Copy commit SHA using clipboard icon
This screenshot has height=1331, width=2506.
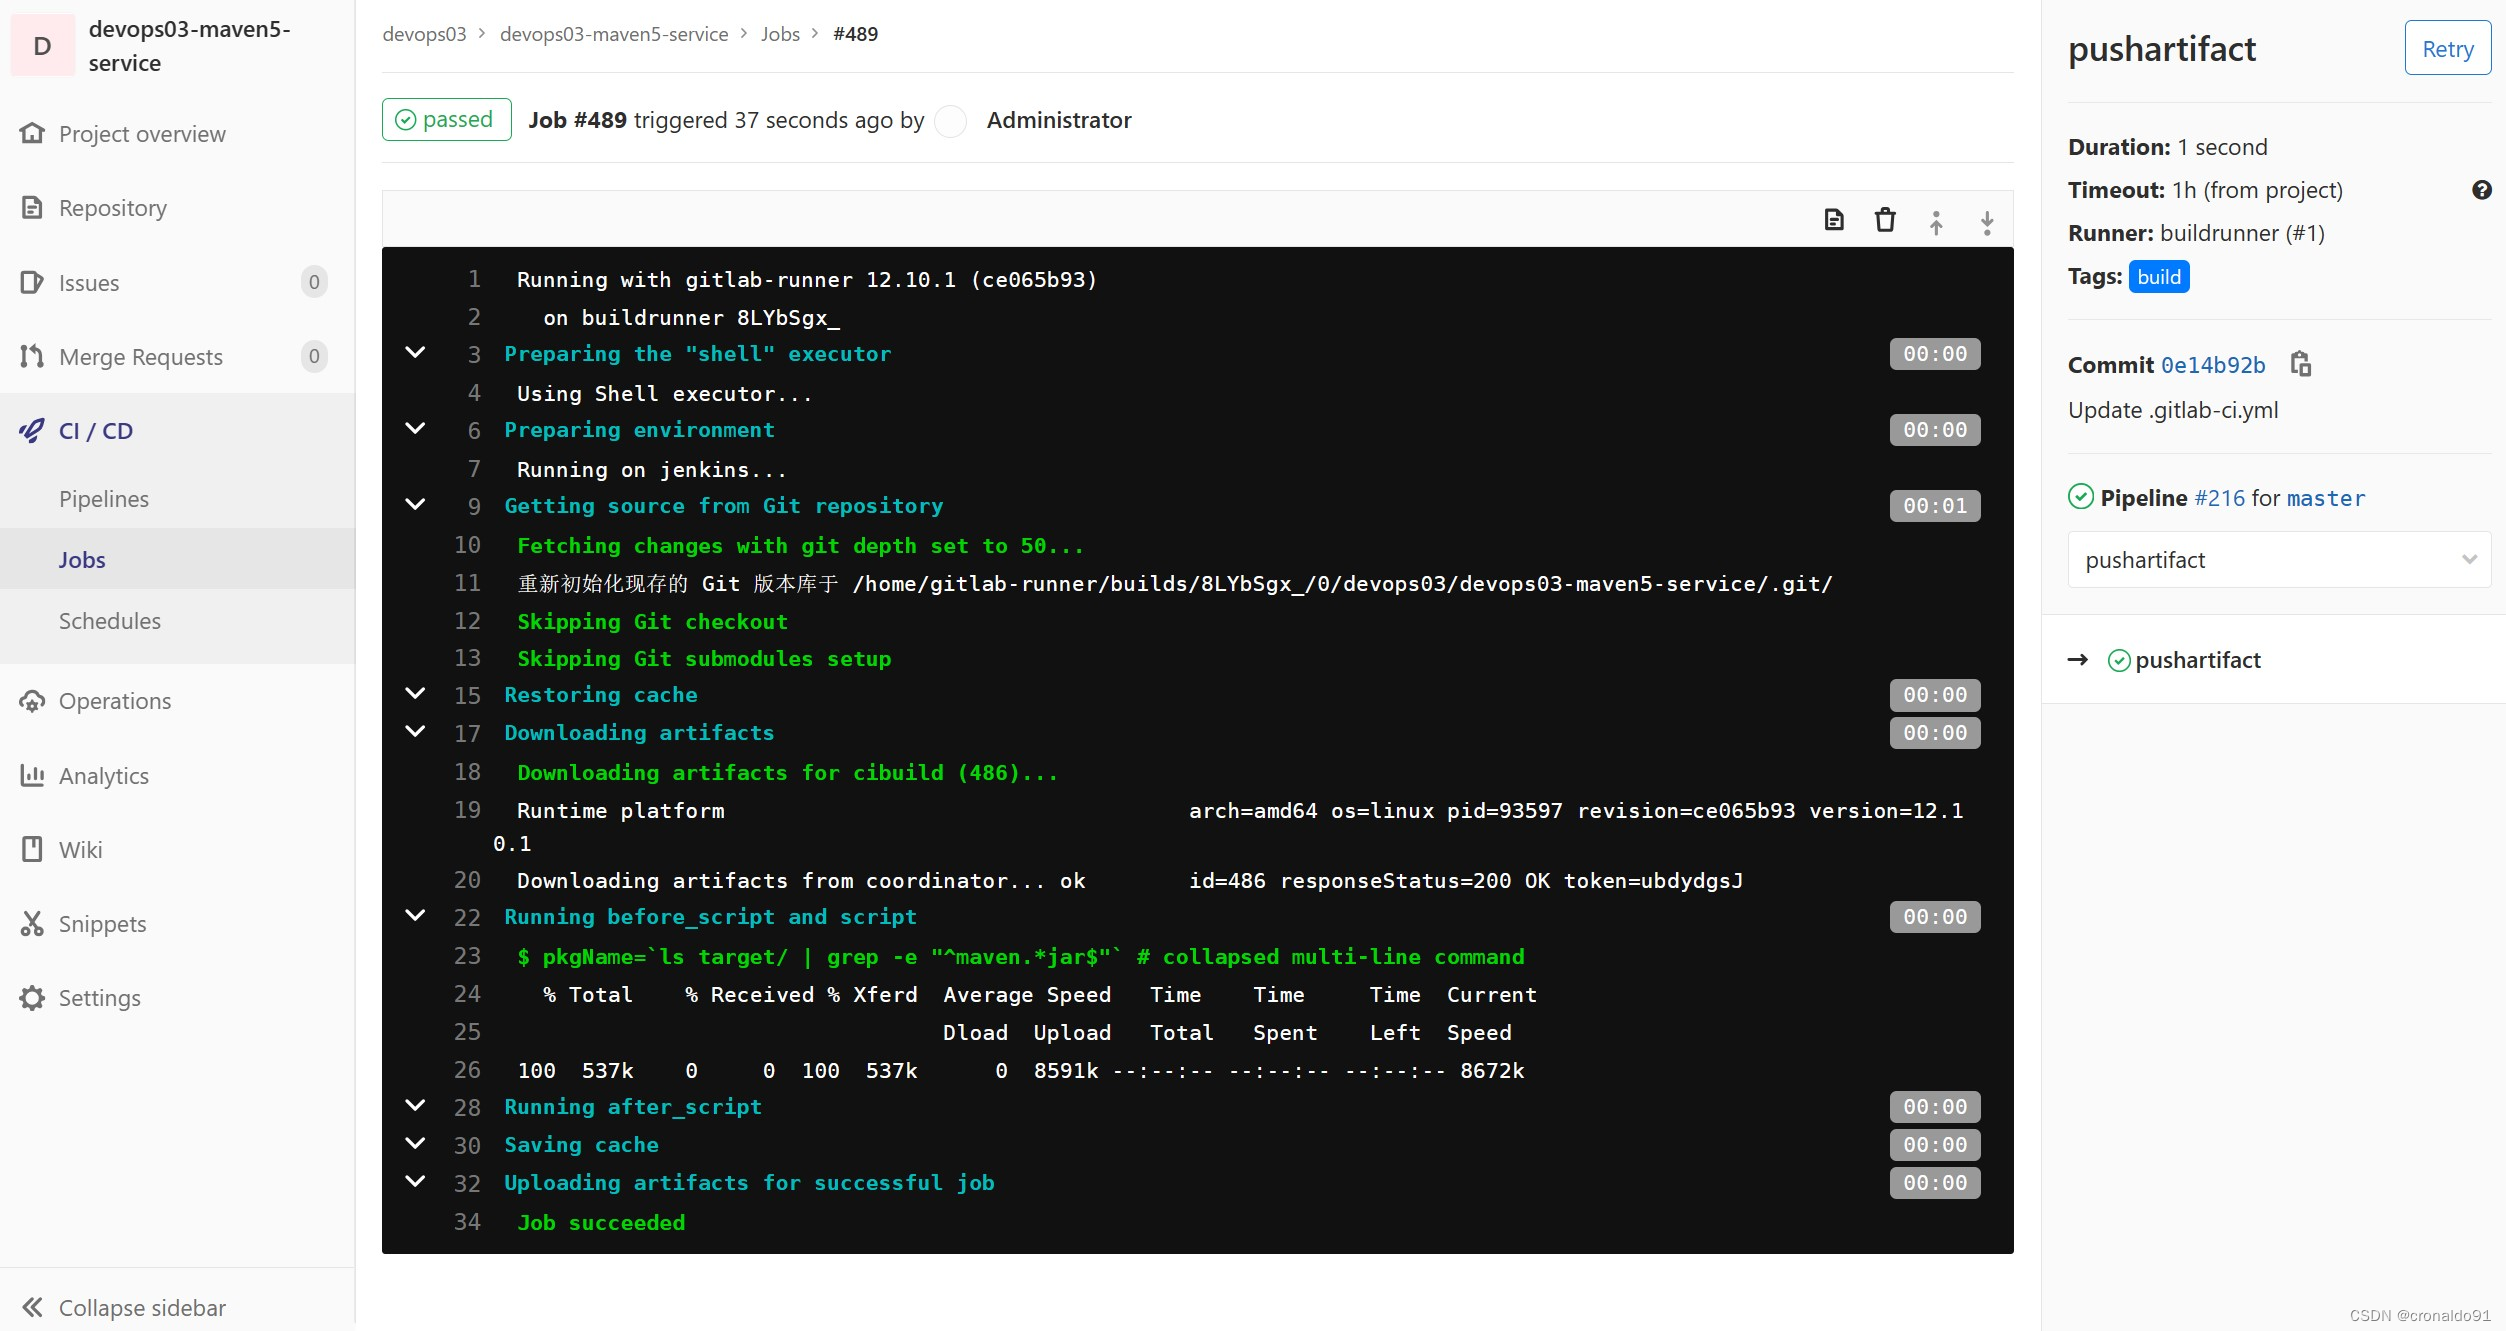pyautogui.click(x=2301, y=364)
